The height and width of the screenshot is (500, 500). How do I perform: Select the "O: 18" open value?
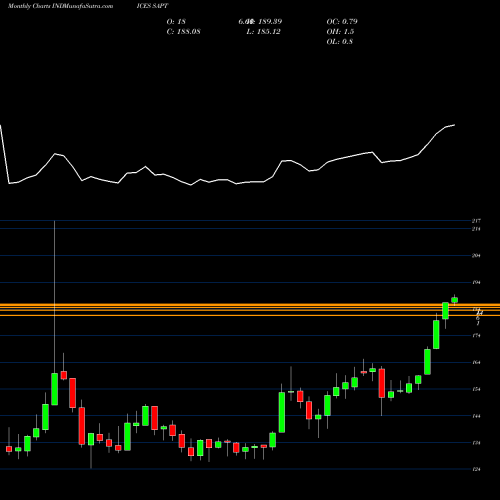[176, 22]
